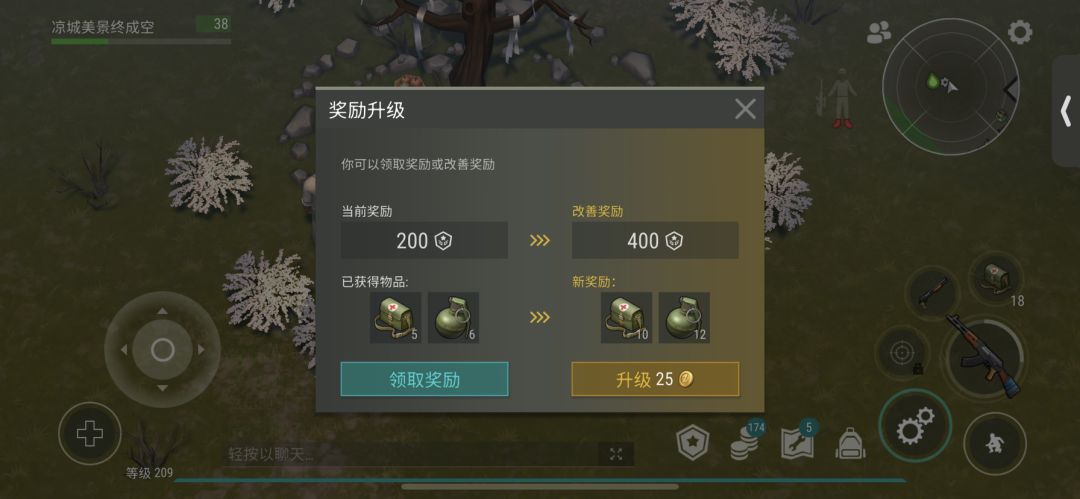Toggle crouch stance button
Viewport: 1080px width, 499px height.
(995, 444)
